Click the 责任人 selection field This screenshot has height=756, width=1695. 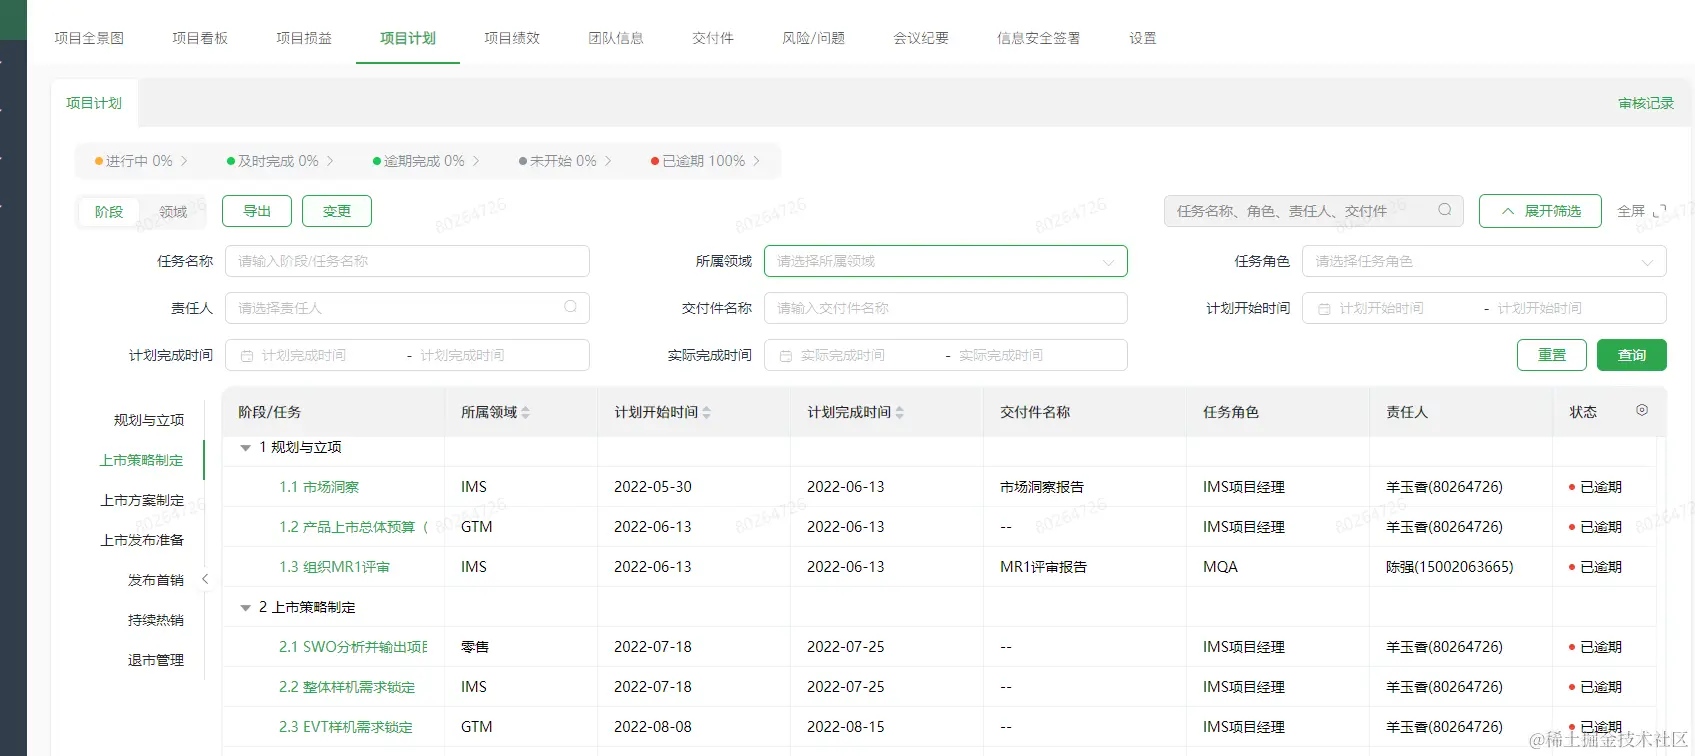407,308
